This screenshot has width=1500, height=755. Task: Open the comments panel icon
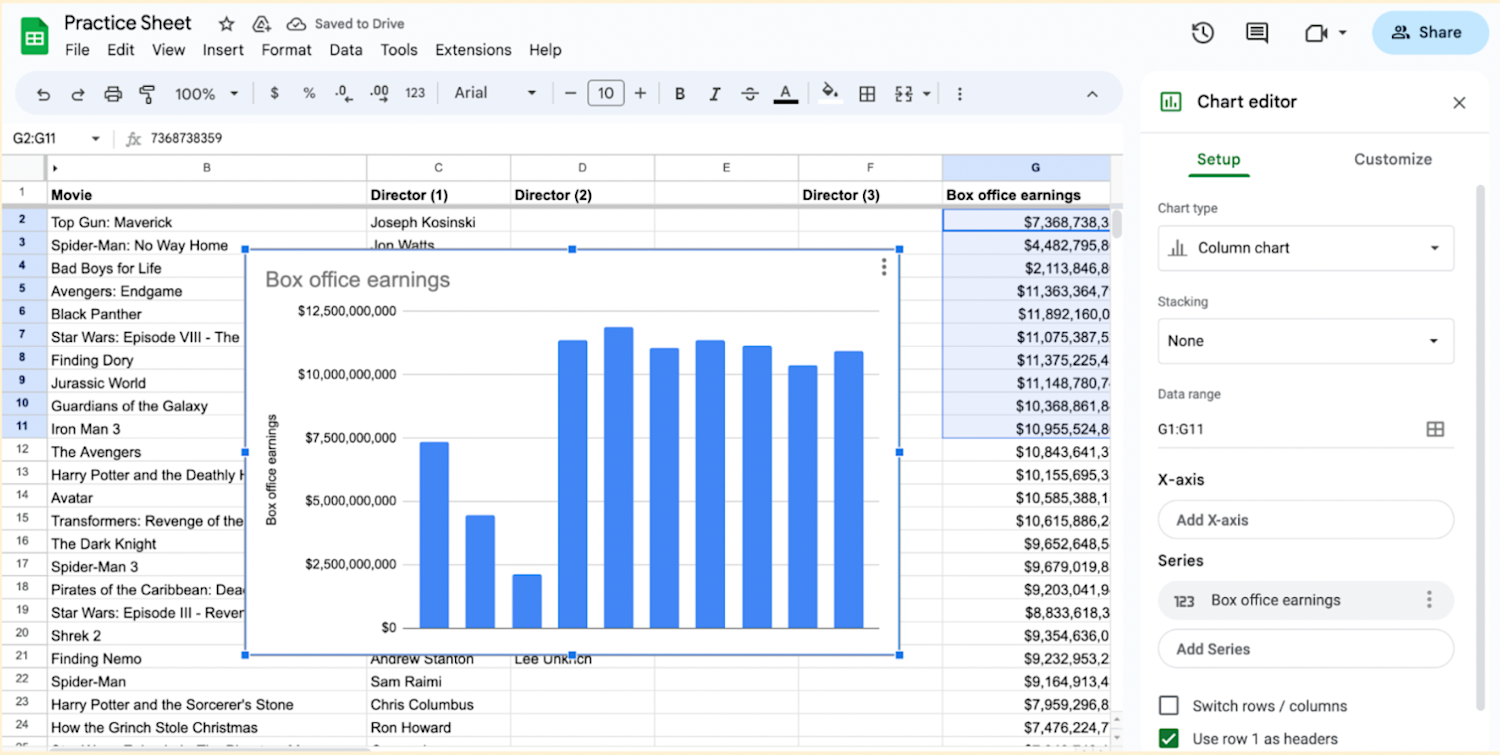tap(1257, 33)
